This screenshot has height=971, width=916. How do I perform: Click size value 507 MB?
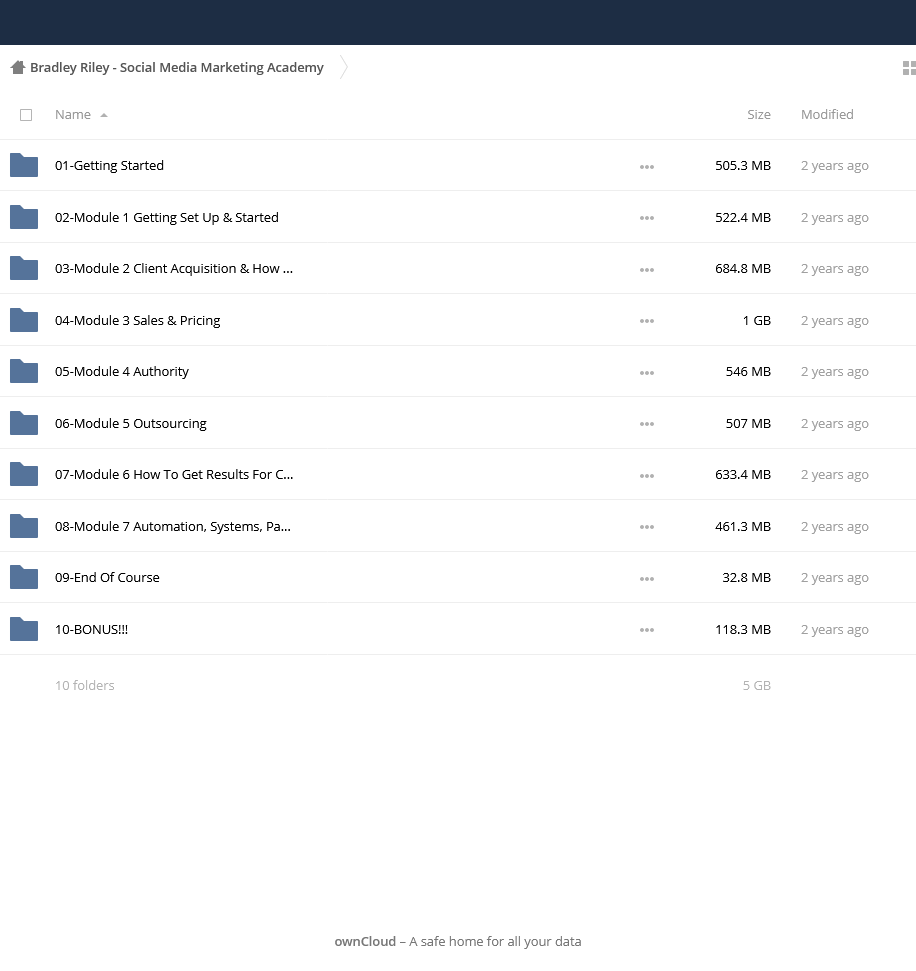pyautogui.click(x=748, y=423)
